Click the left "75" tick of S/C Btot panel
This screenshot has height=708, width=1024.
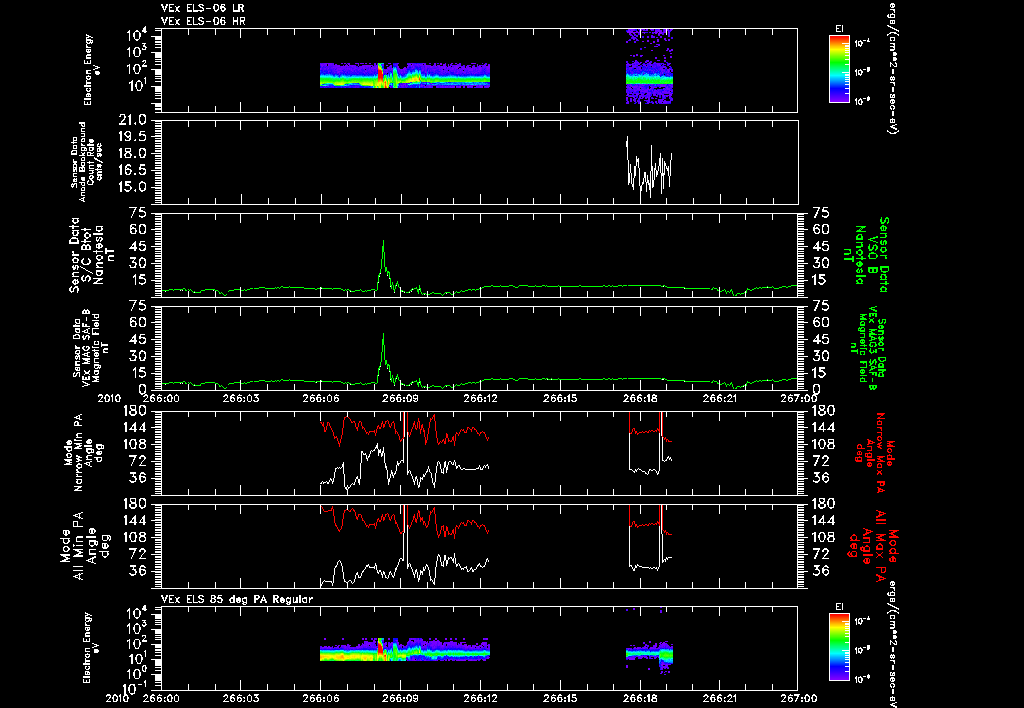138,213
